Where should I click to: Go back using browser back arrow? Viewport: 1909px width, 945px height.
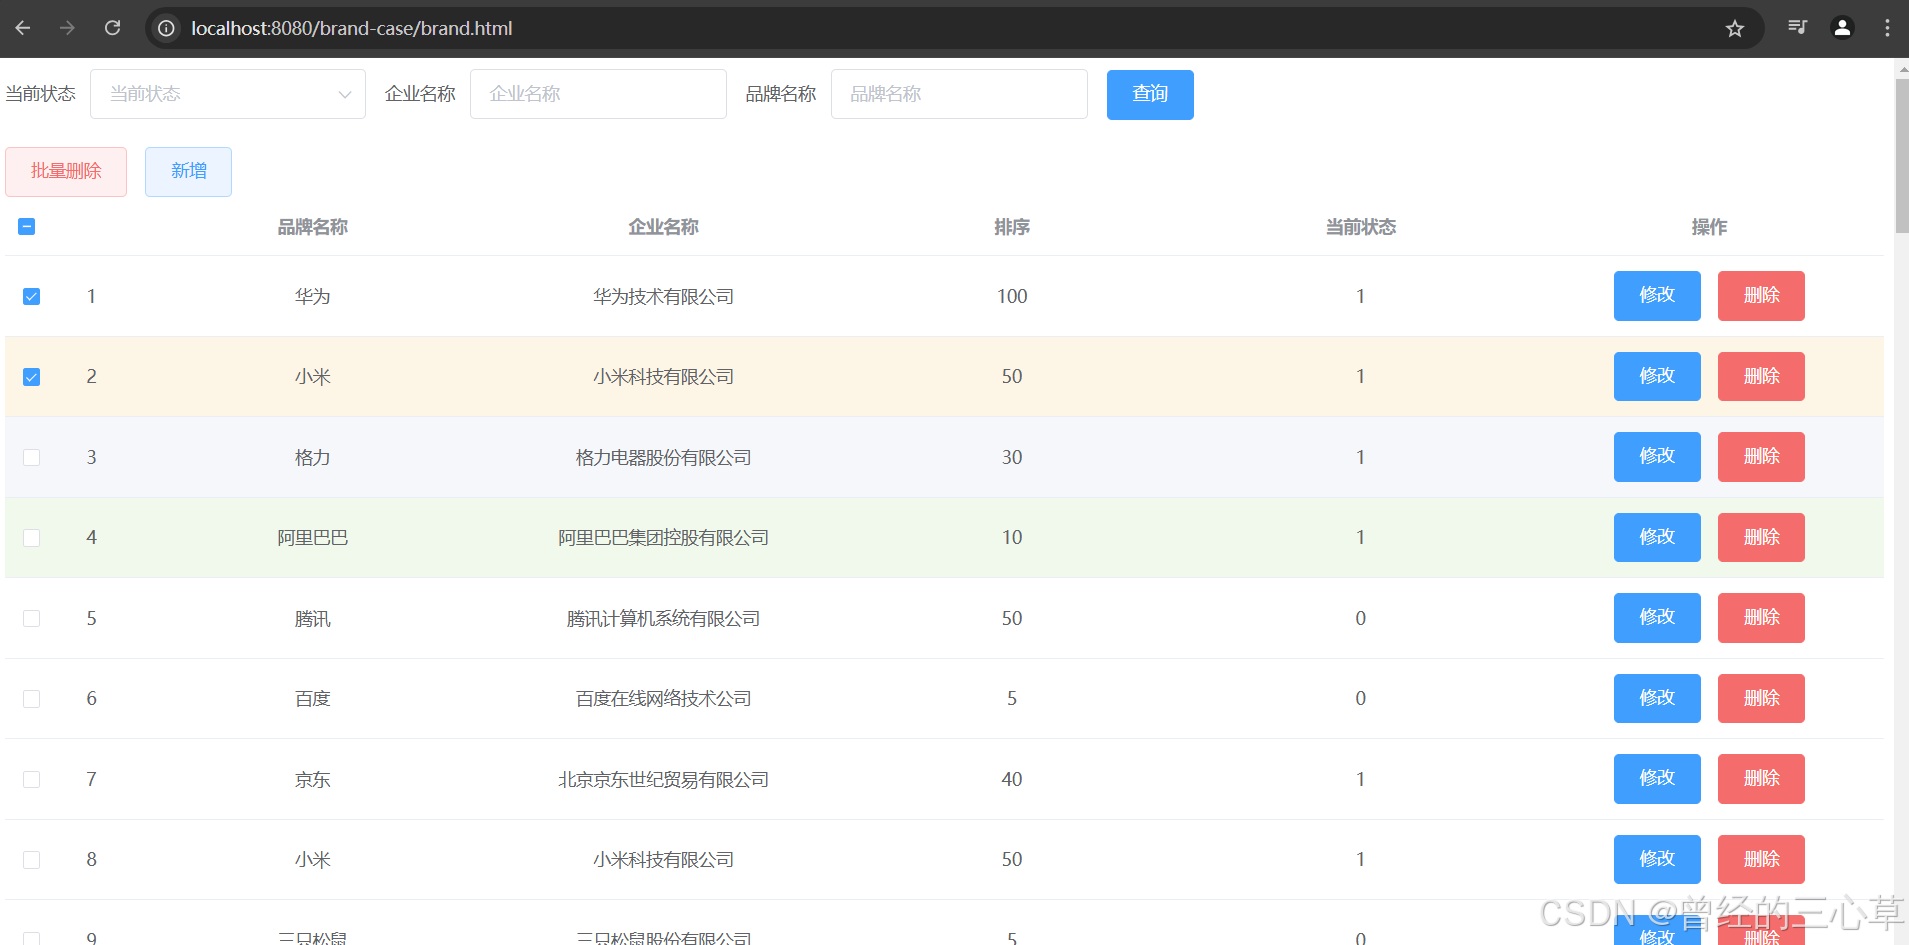coord(23,28)
